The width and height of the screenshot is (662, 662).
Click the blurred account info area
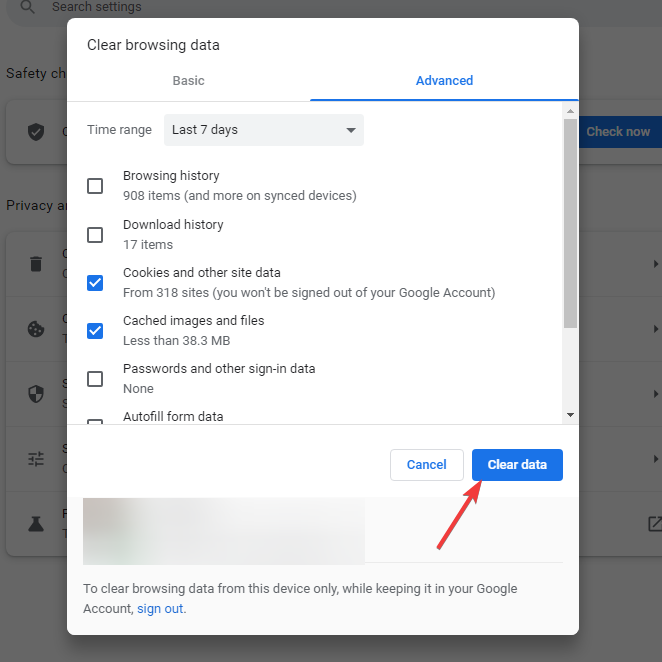point(224,531)
